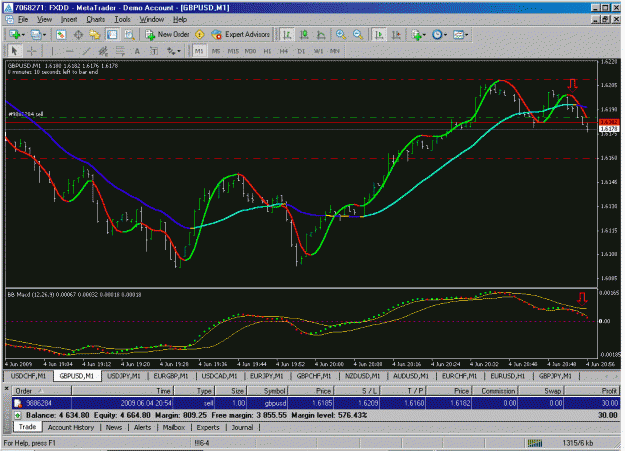Click the Commission column header
The width and height of the screenshot is (625, 451).
tap(495, 391)
